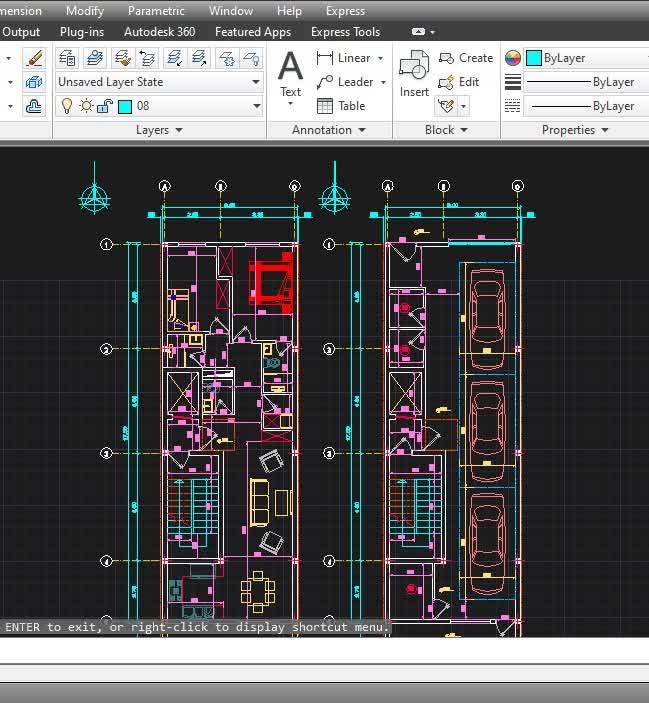This screenshot has width=649, height=703.
Task: Click the command line input area
Action: point(324,650)
